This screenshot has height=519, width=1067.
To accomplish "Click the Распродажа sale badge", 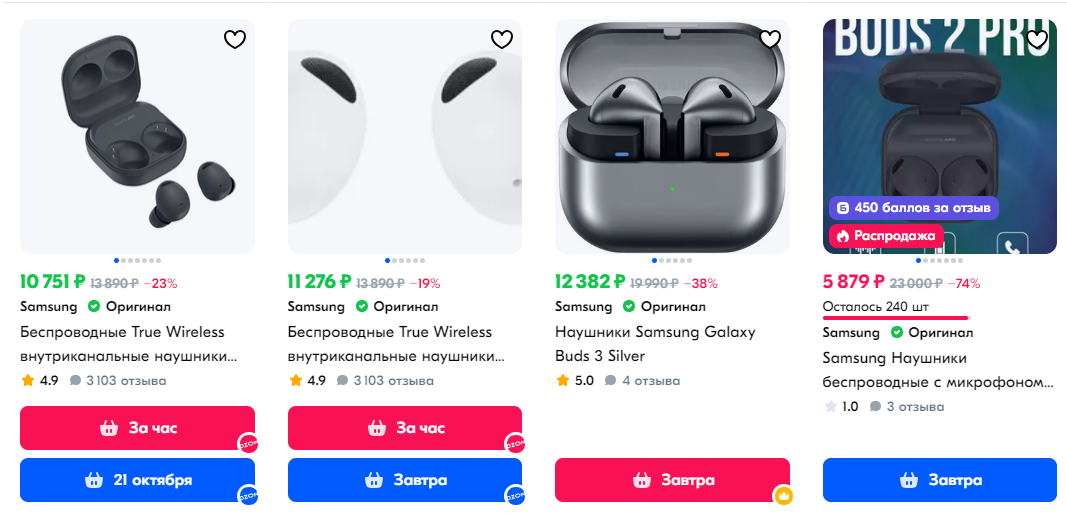I will [x=886, y=236].
